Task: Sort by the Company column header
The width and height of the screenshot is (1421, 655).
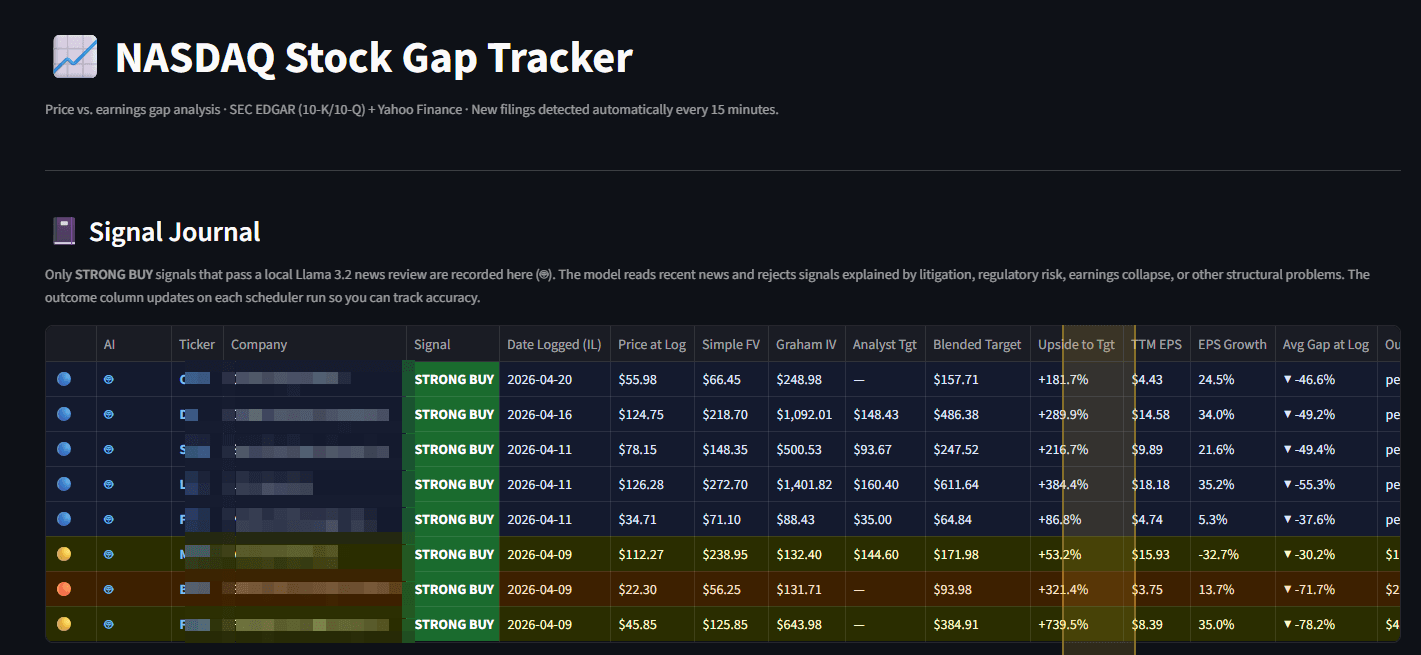Action: coord(315,344)
